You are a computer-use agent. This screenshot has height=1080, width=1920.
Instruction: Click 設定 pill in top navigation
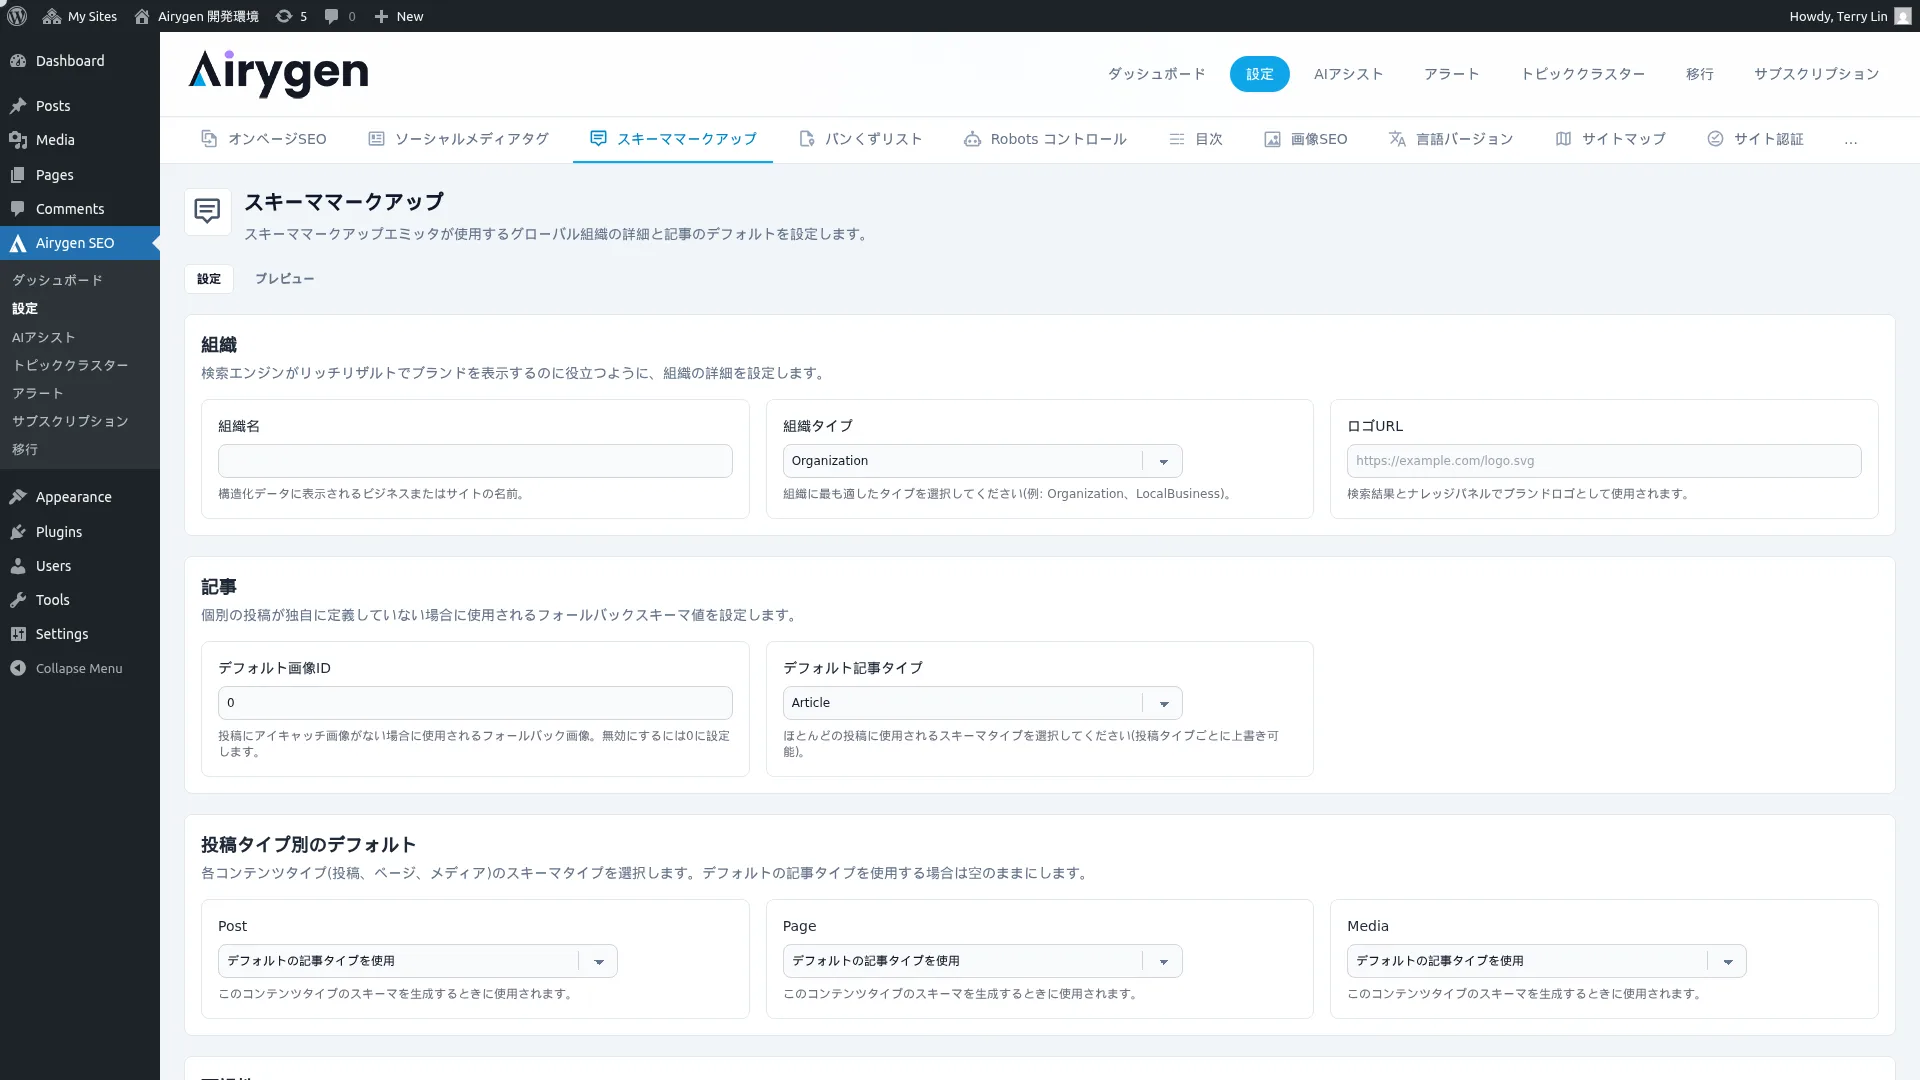point(1259,74)
